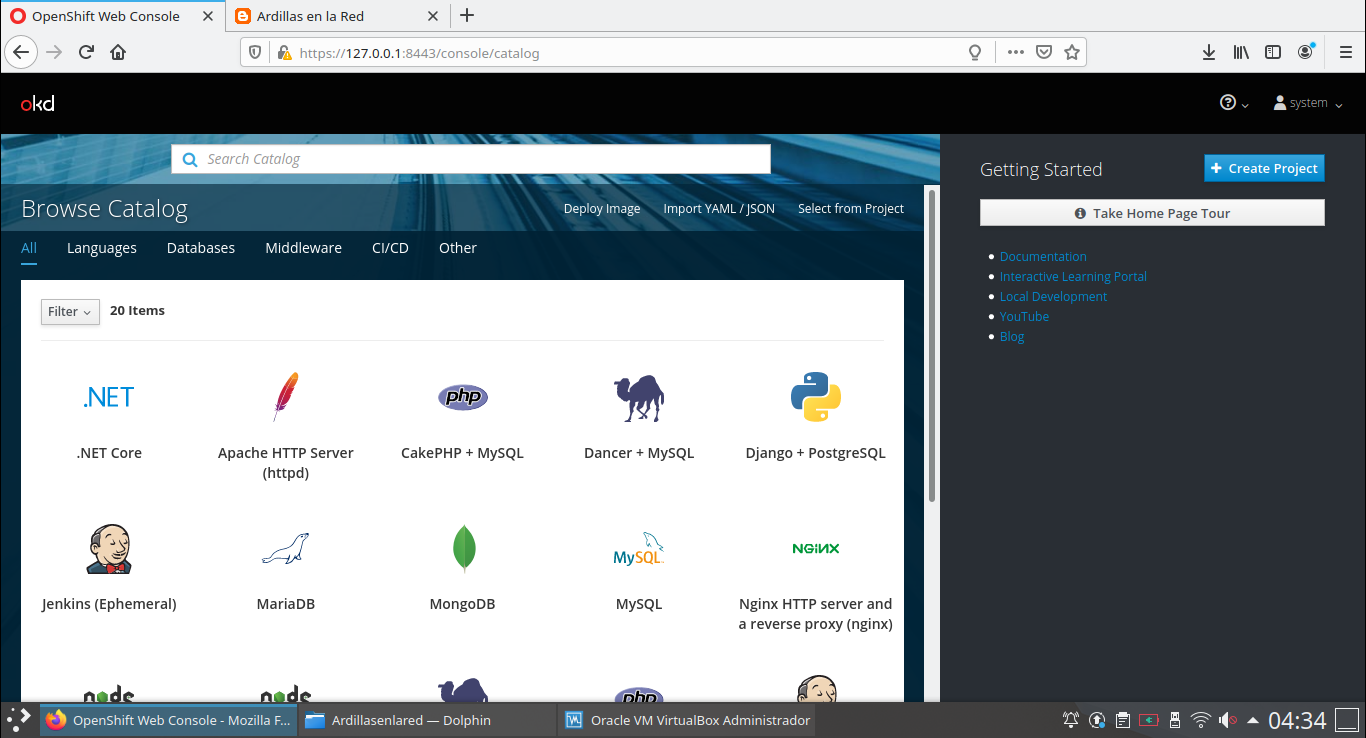The height and width of the screenshot is (738, 1366).
Task: Click the Create Project button
Action: click(1264, 168)
